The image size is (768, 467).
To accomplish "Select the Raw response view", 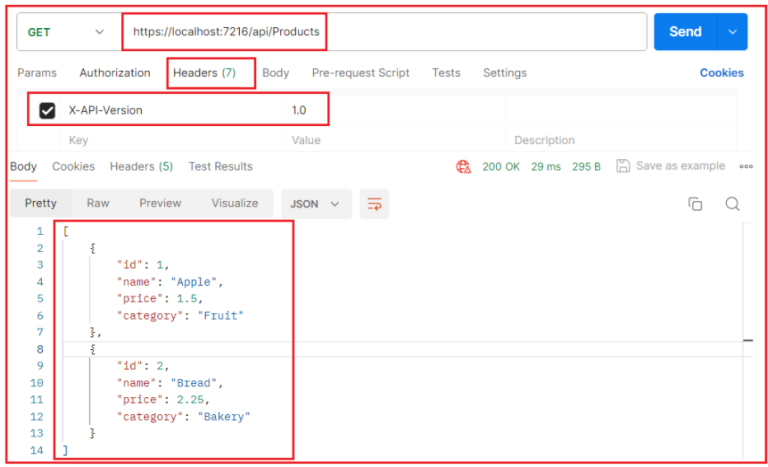I will [x=98, y=203].
